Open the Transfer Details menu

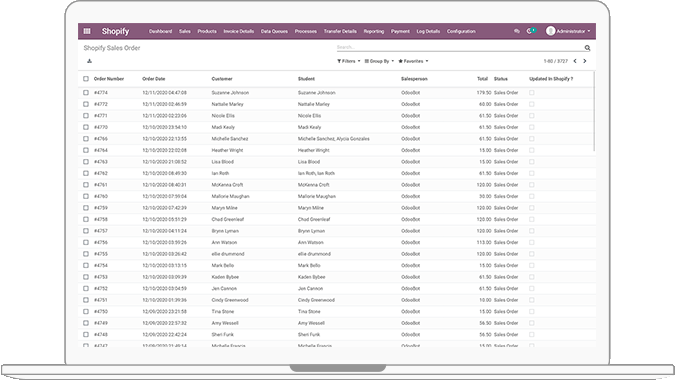pos(340,31)
